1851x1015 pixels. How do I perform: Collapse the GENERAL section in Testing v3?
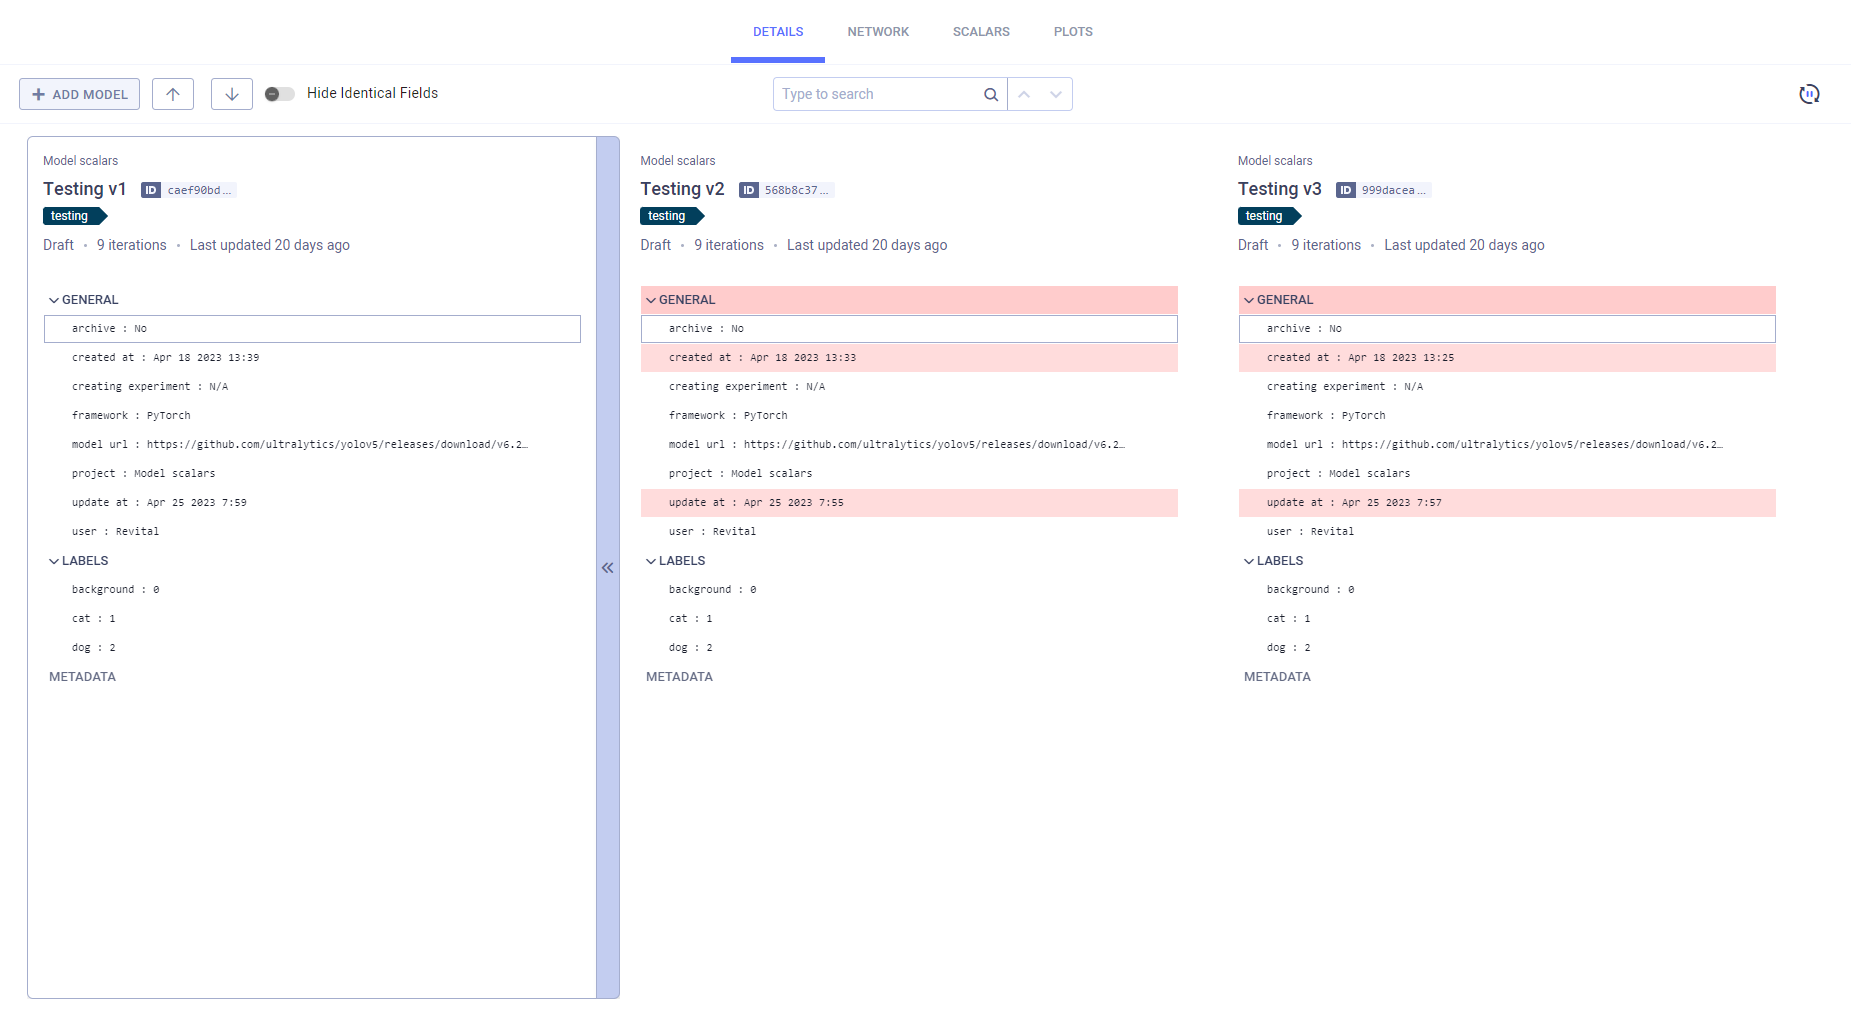click(x=1249, y=300)
